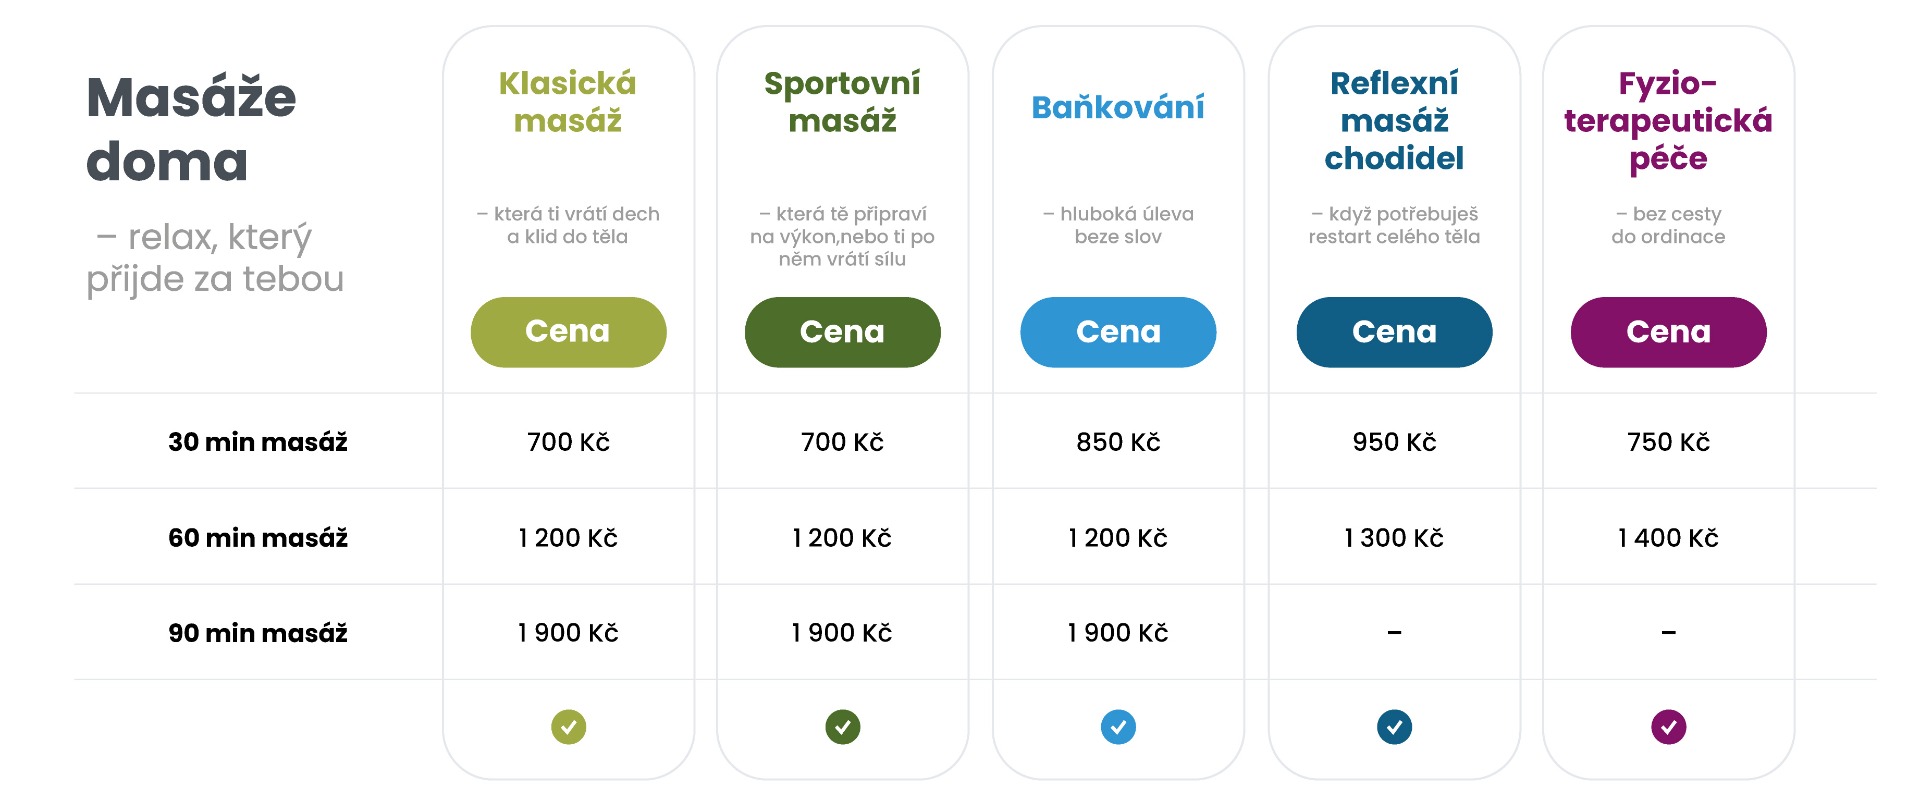Click the purple checkmark under Fyzioterapeutická péče
This screenshot has width=1920, height=807.
point(1668,727)
